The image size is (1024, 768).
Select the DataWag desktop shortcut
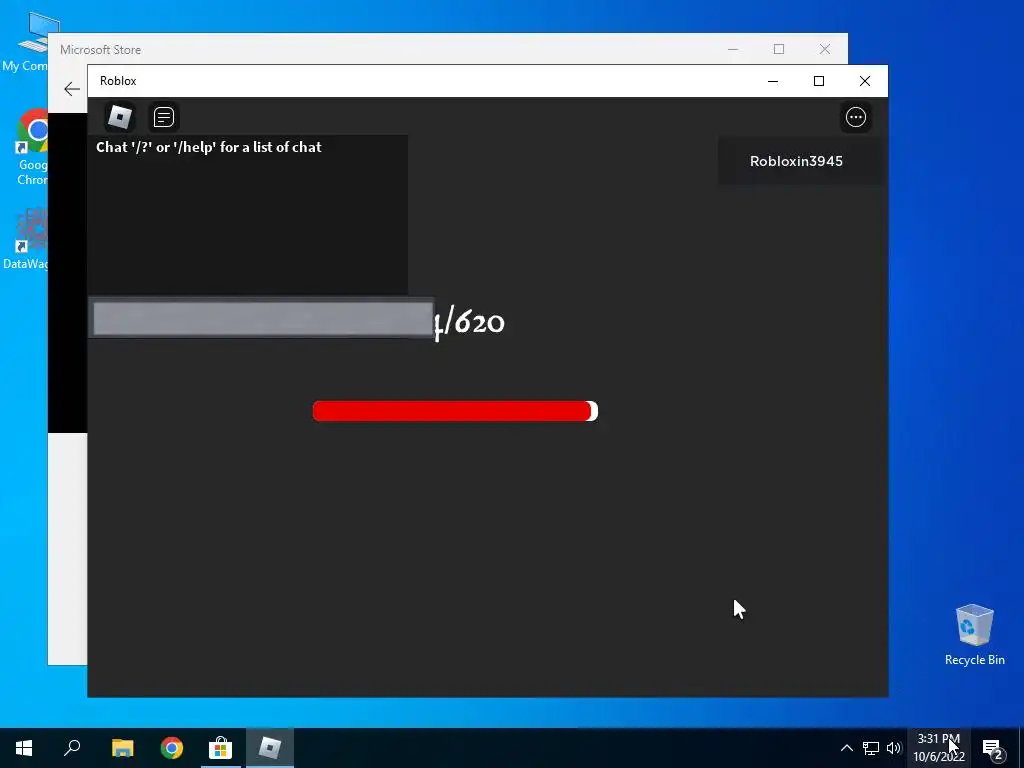coord(25,239)
